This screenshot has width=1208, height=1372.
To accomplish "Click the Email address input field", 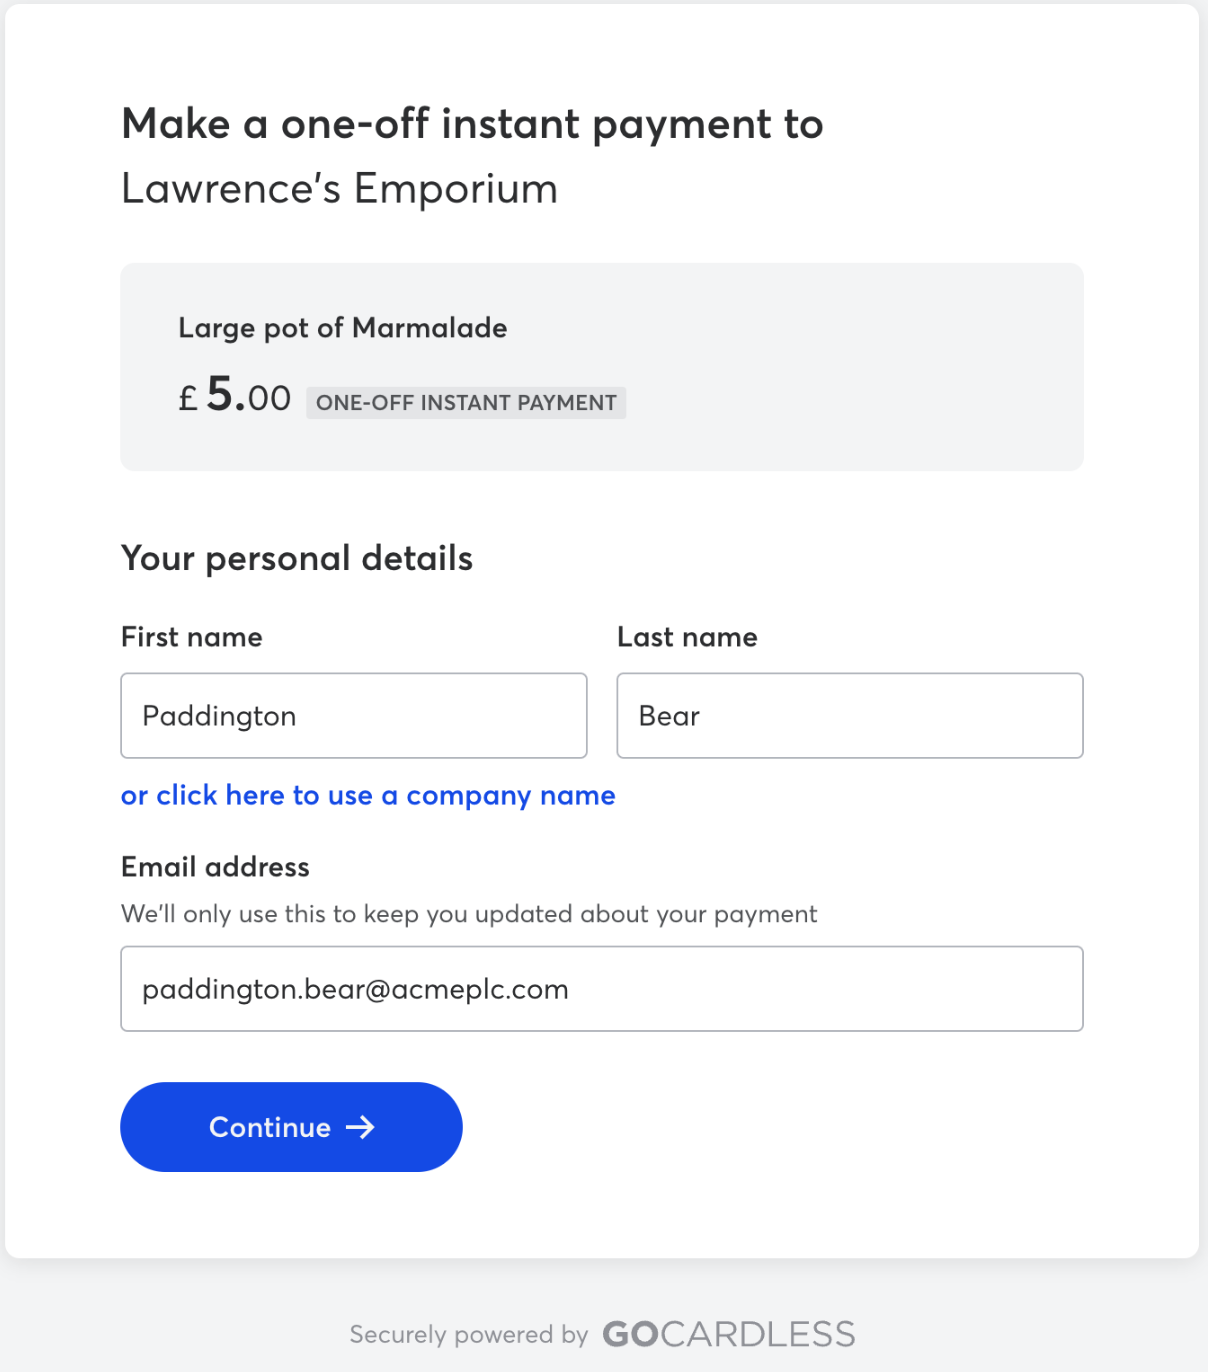I will point(602,989).
